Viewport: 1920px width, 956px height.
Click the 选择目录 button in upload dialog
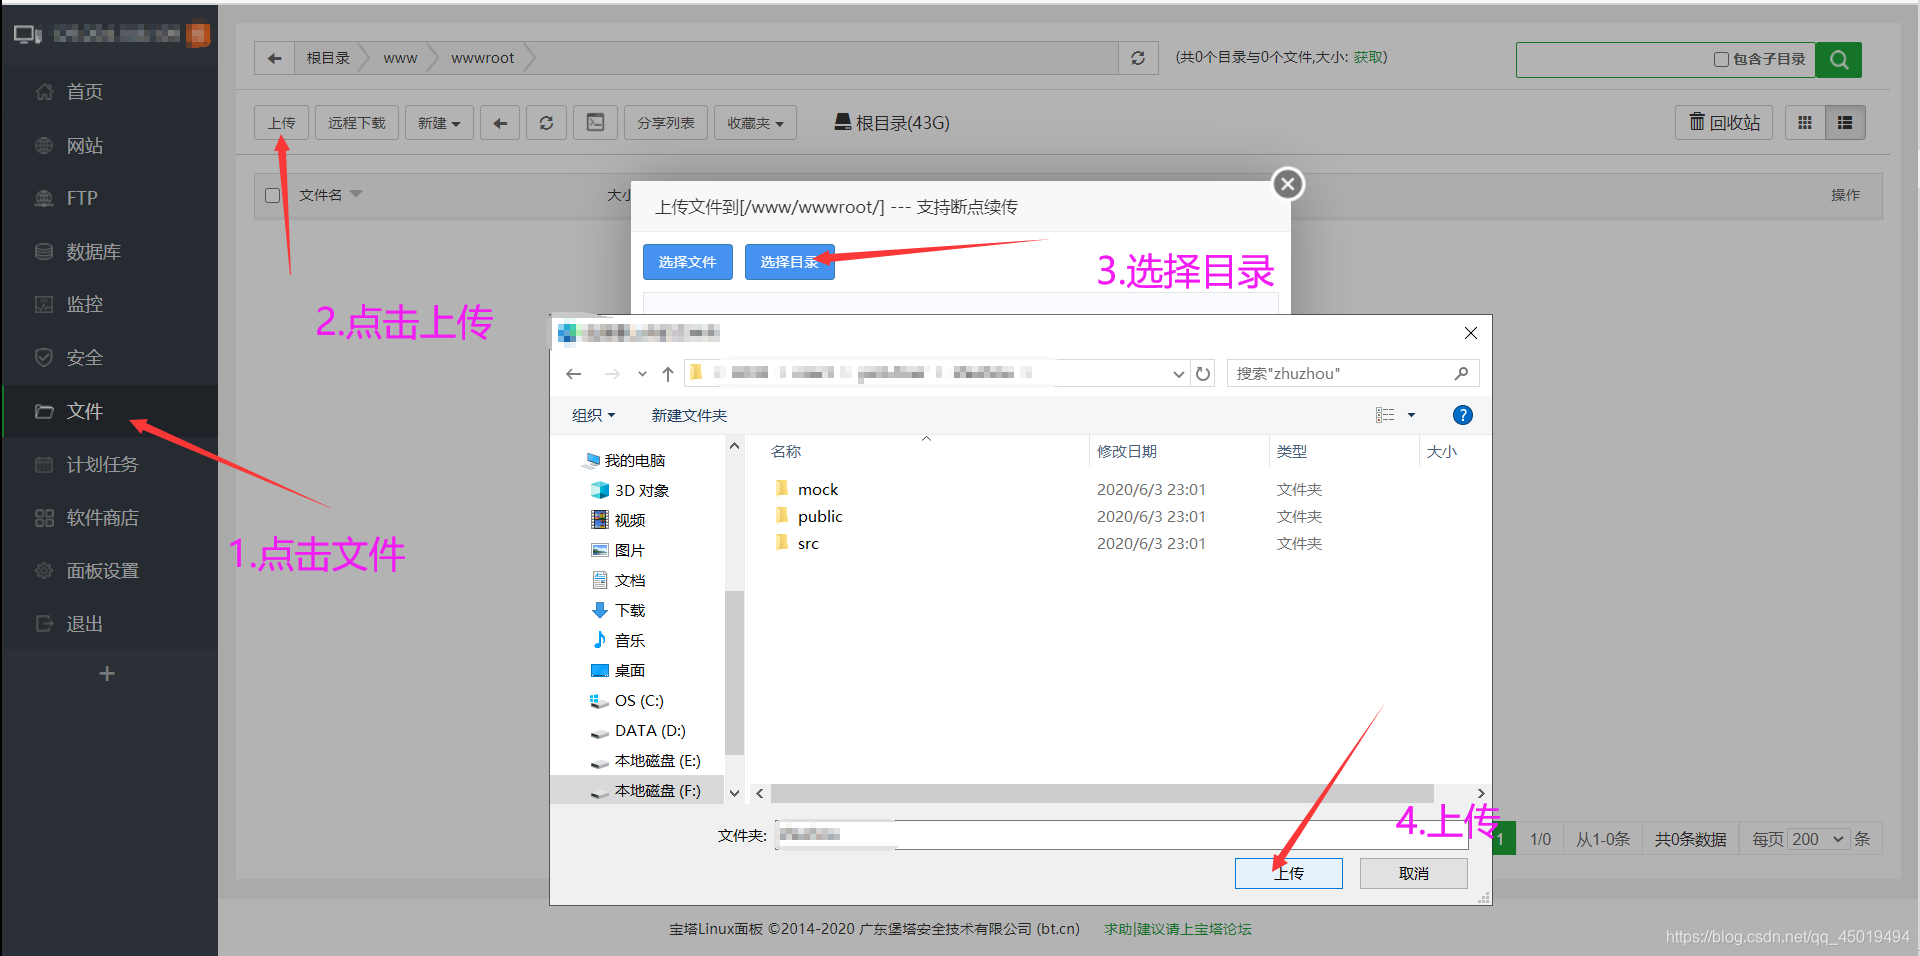tap(789, 261)
